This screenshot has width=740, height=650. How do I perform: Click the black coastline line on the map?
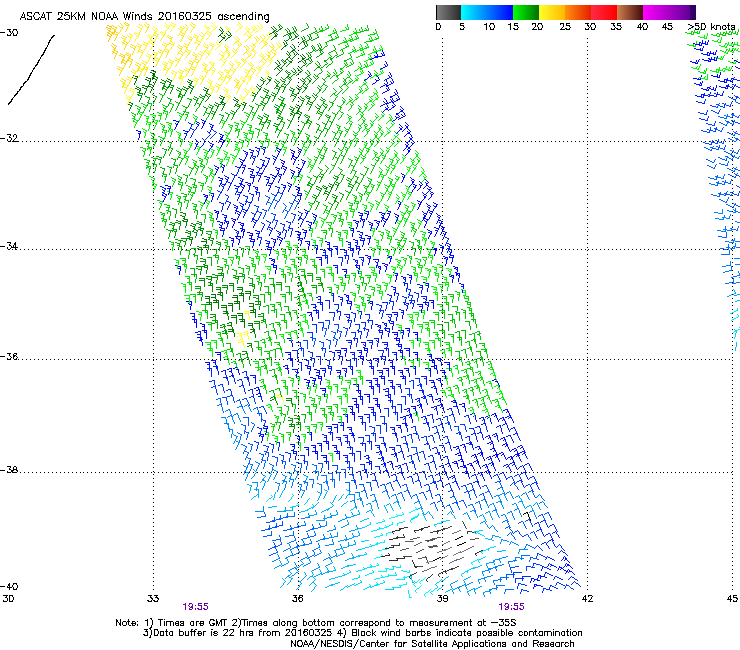click(x=31, y=70)
